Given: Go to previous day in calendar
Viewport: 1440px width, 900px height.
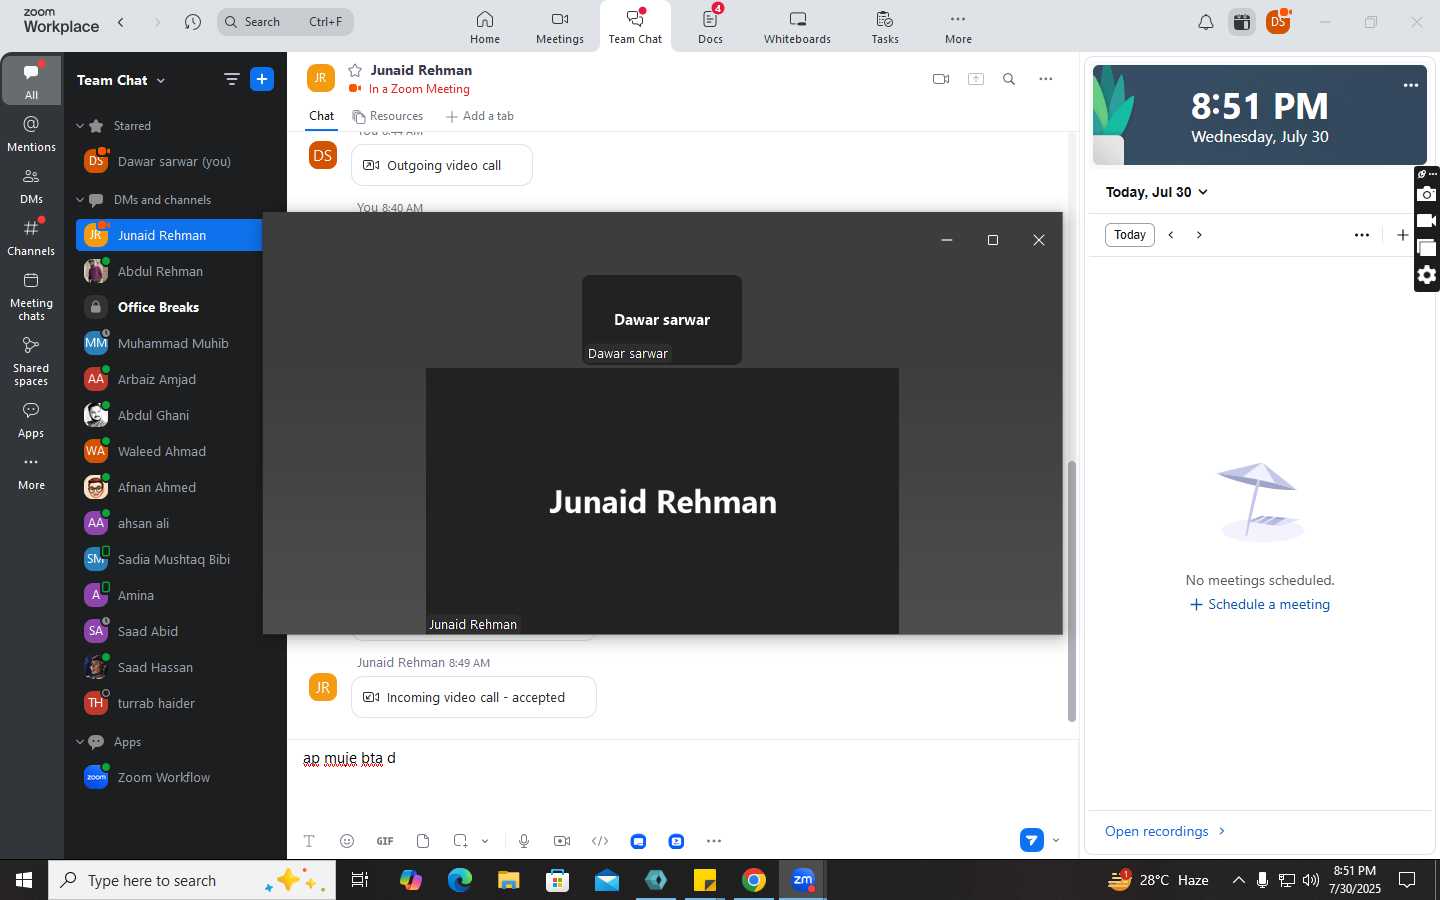Looking at the screenshot, I should coord(1171,235).
